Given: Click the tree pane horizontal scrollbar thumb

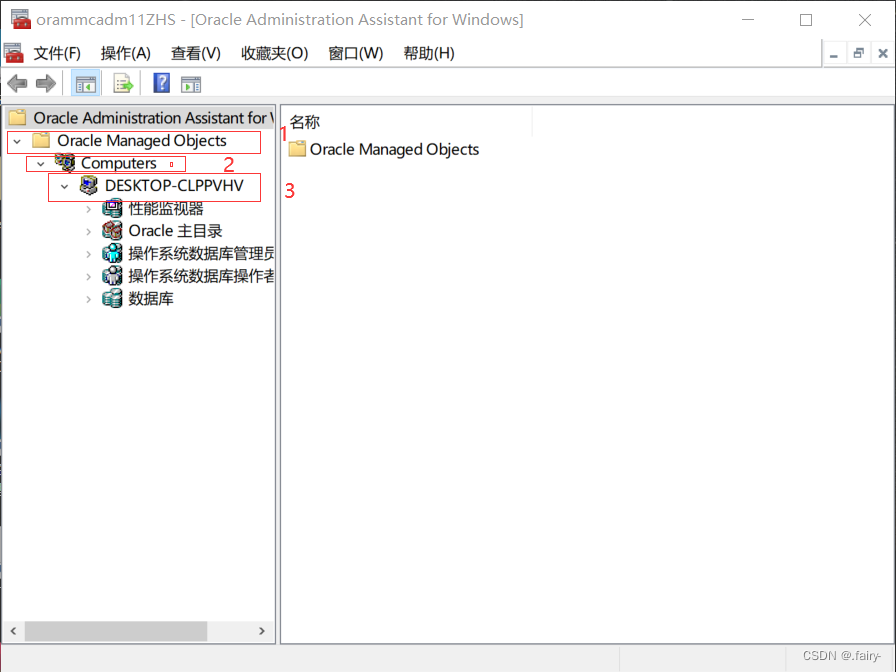Looking at the screenshot, I should (115, 631).
